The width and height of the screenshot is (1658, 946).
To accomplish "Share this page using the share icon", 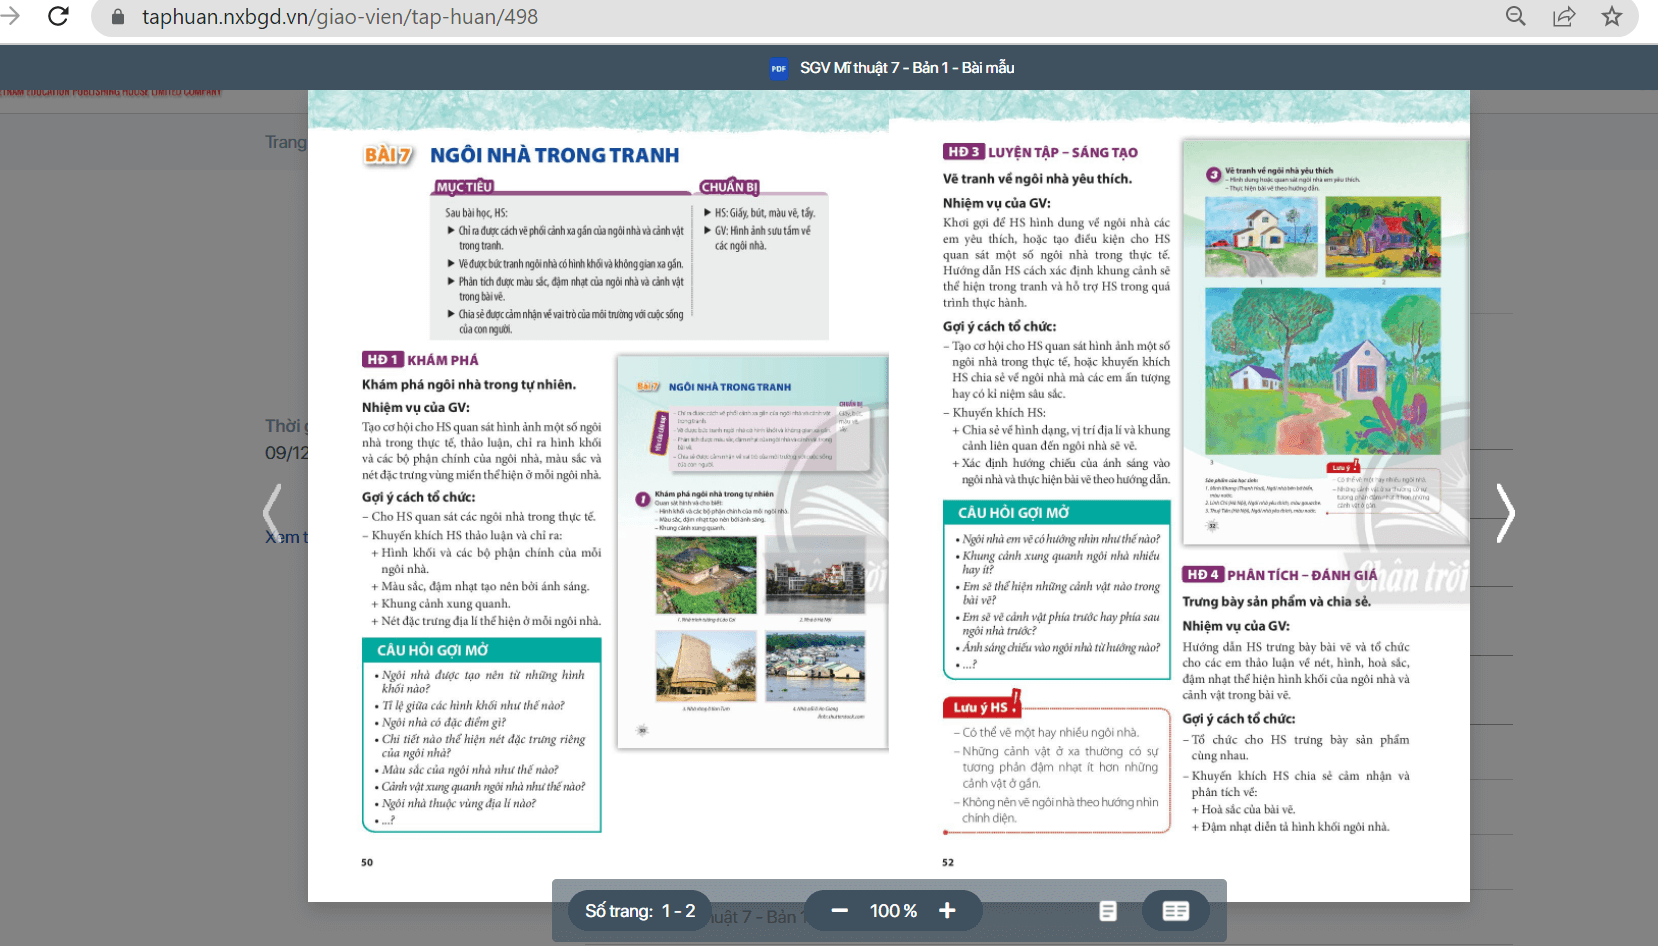I will [x=1564, y=16].
